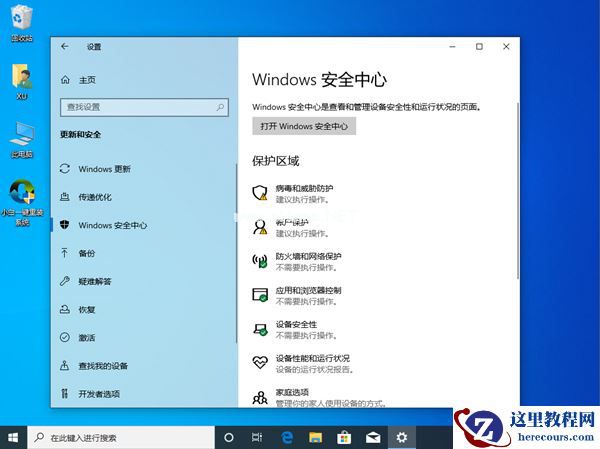The width and height of the screenshot is (600, 449).
Task: Open 病毒和威胁防护 protection area link
Action: click(x=305, y=188)
